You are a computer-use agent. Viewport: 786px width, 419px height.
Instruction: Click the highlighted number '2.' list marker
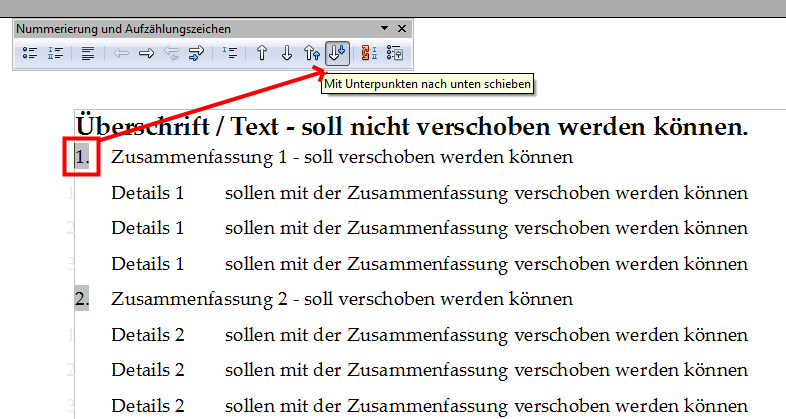click(x=82, y=299)
